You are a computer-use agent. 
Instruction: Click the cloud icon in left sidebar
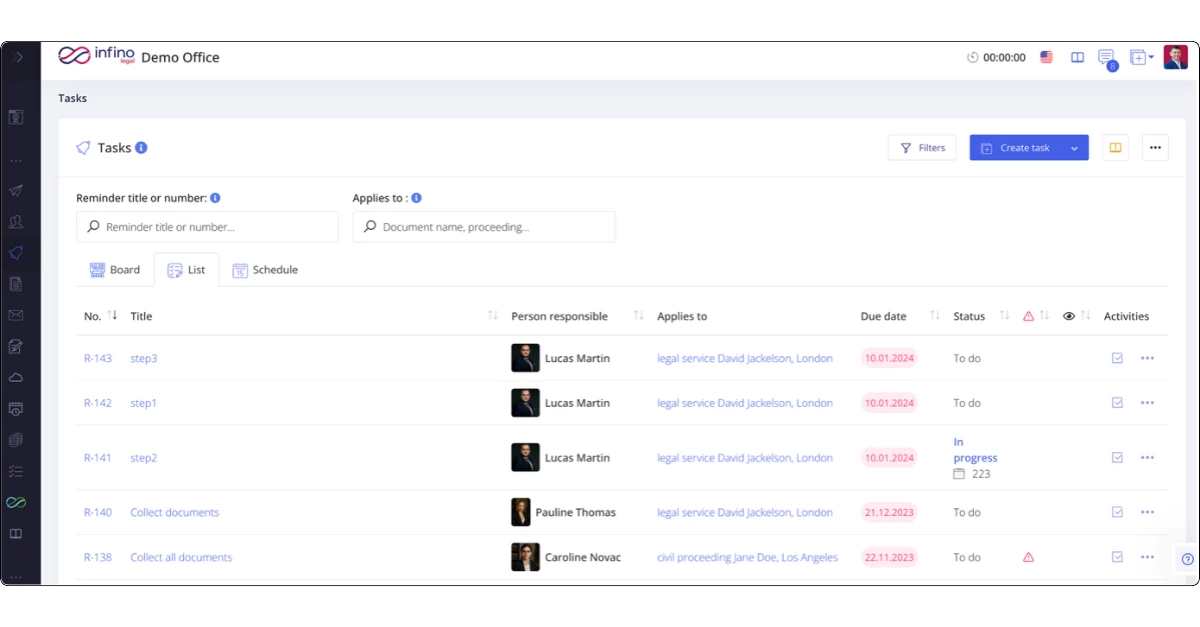[16, 377]
